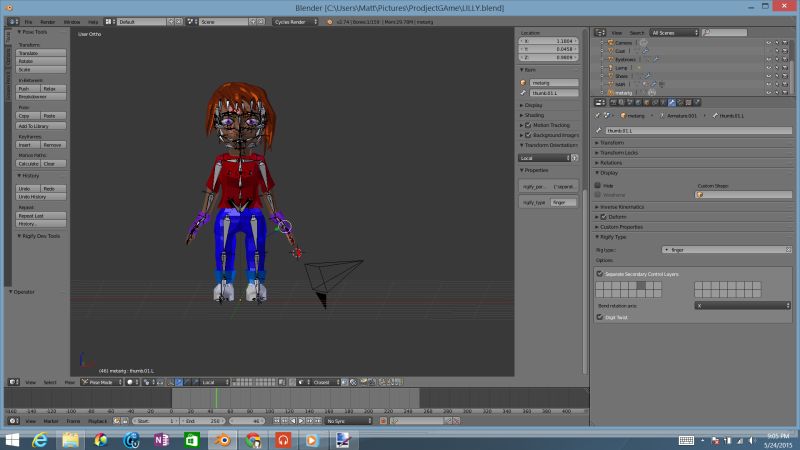Open the File menu

tap(29, 22)
